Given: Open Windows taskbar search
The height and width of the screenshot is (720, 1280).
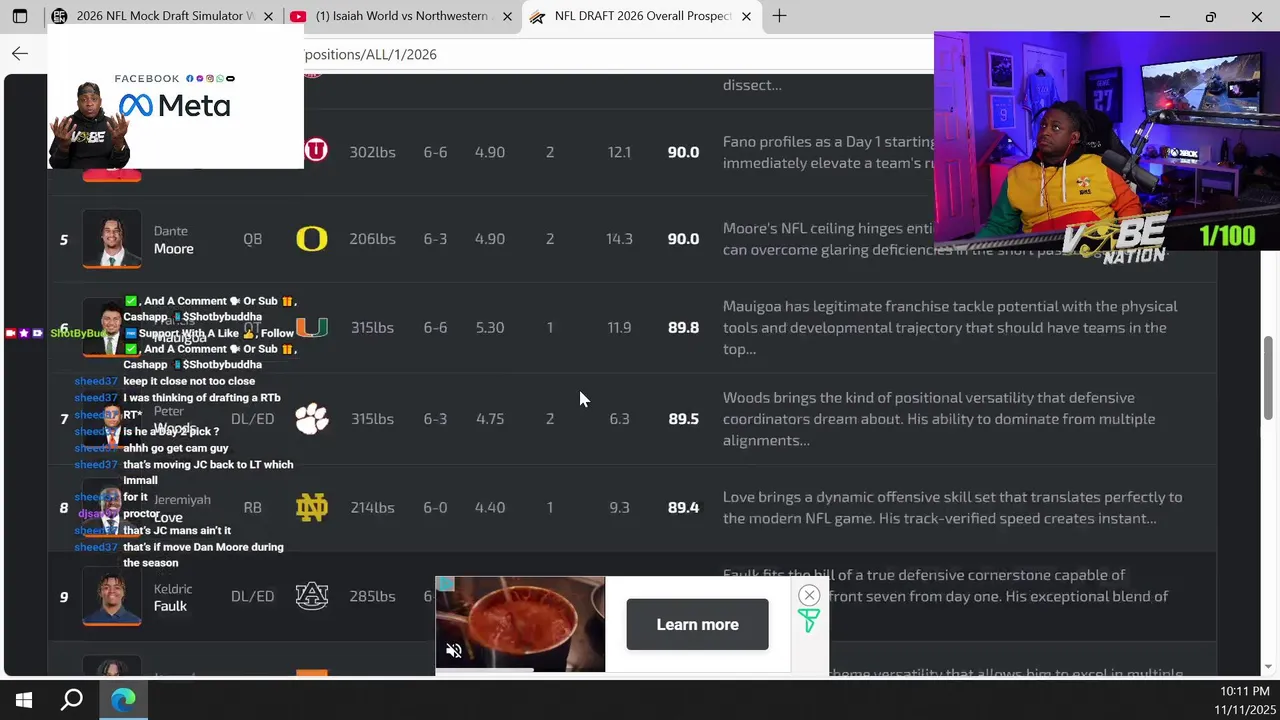Looking at the screenshot, I should [x=72, y=700].
